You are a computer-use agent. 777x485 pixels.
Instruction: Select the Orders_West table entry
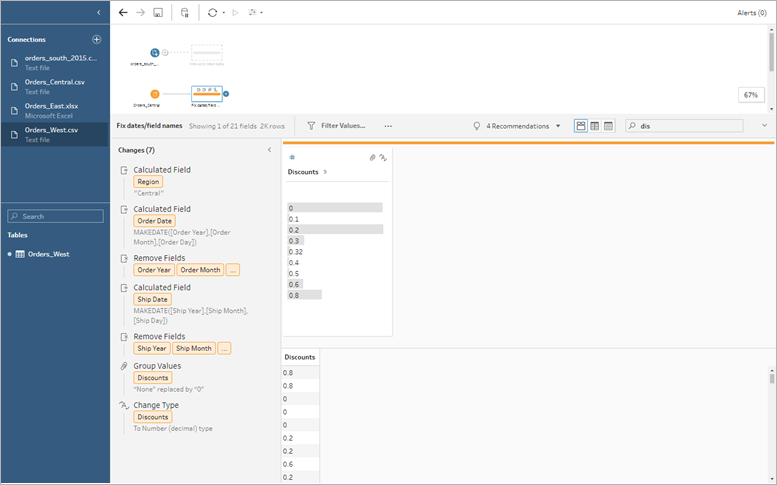tap(49, 254)
